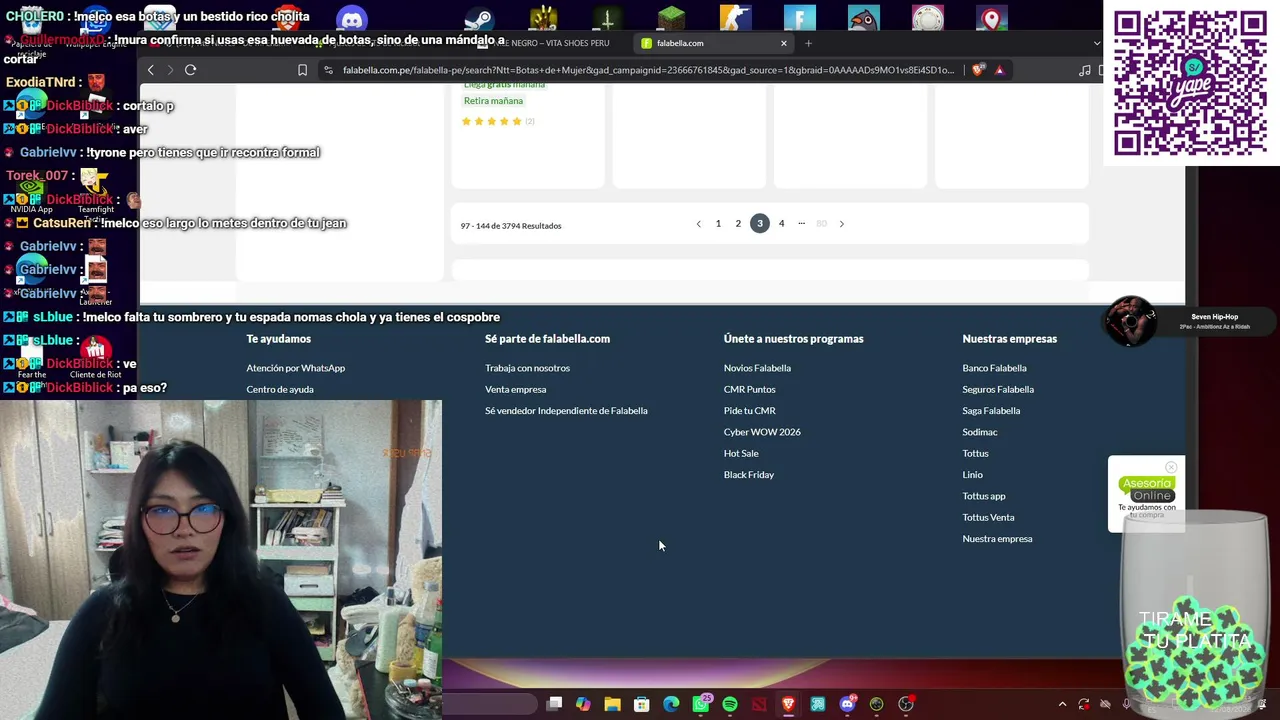Launch Steam from the desktop
Screen dimensions: 1280x720
(x=480, y=19)
